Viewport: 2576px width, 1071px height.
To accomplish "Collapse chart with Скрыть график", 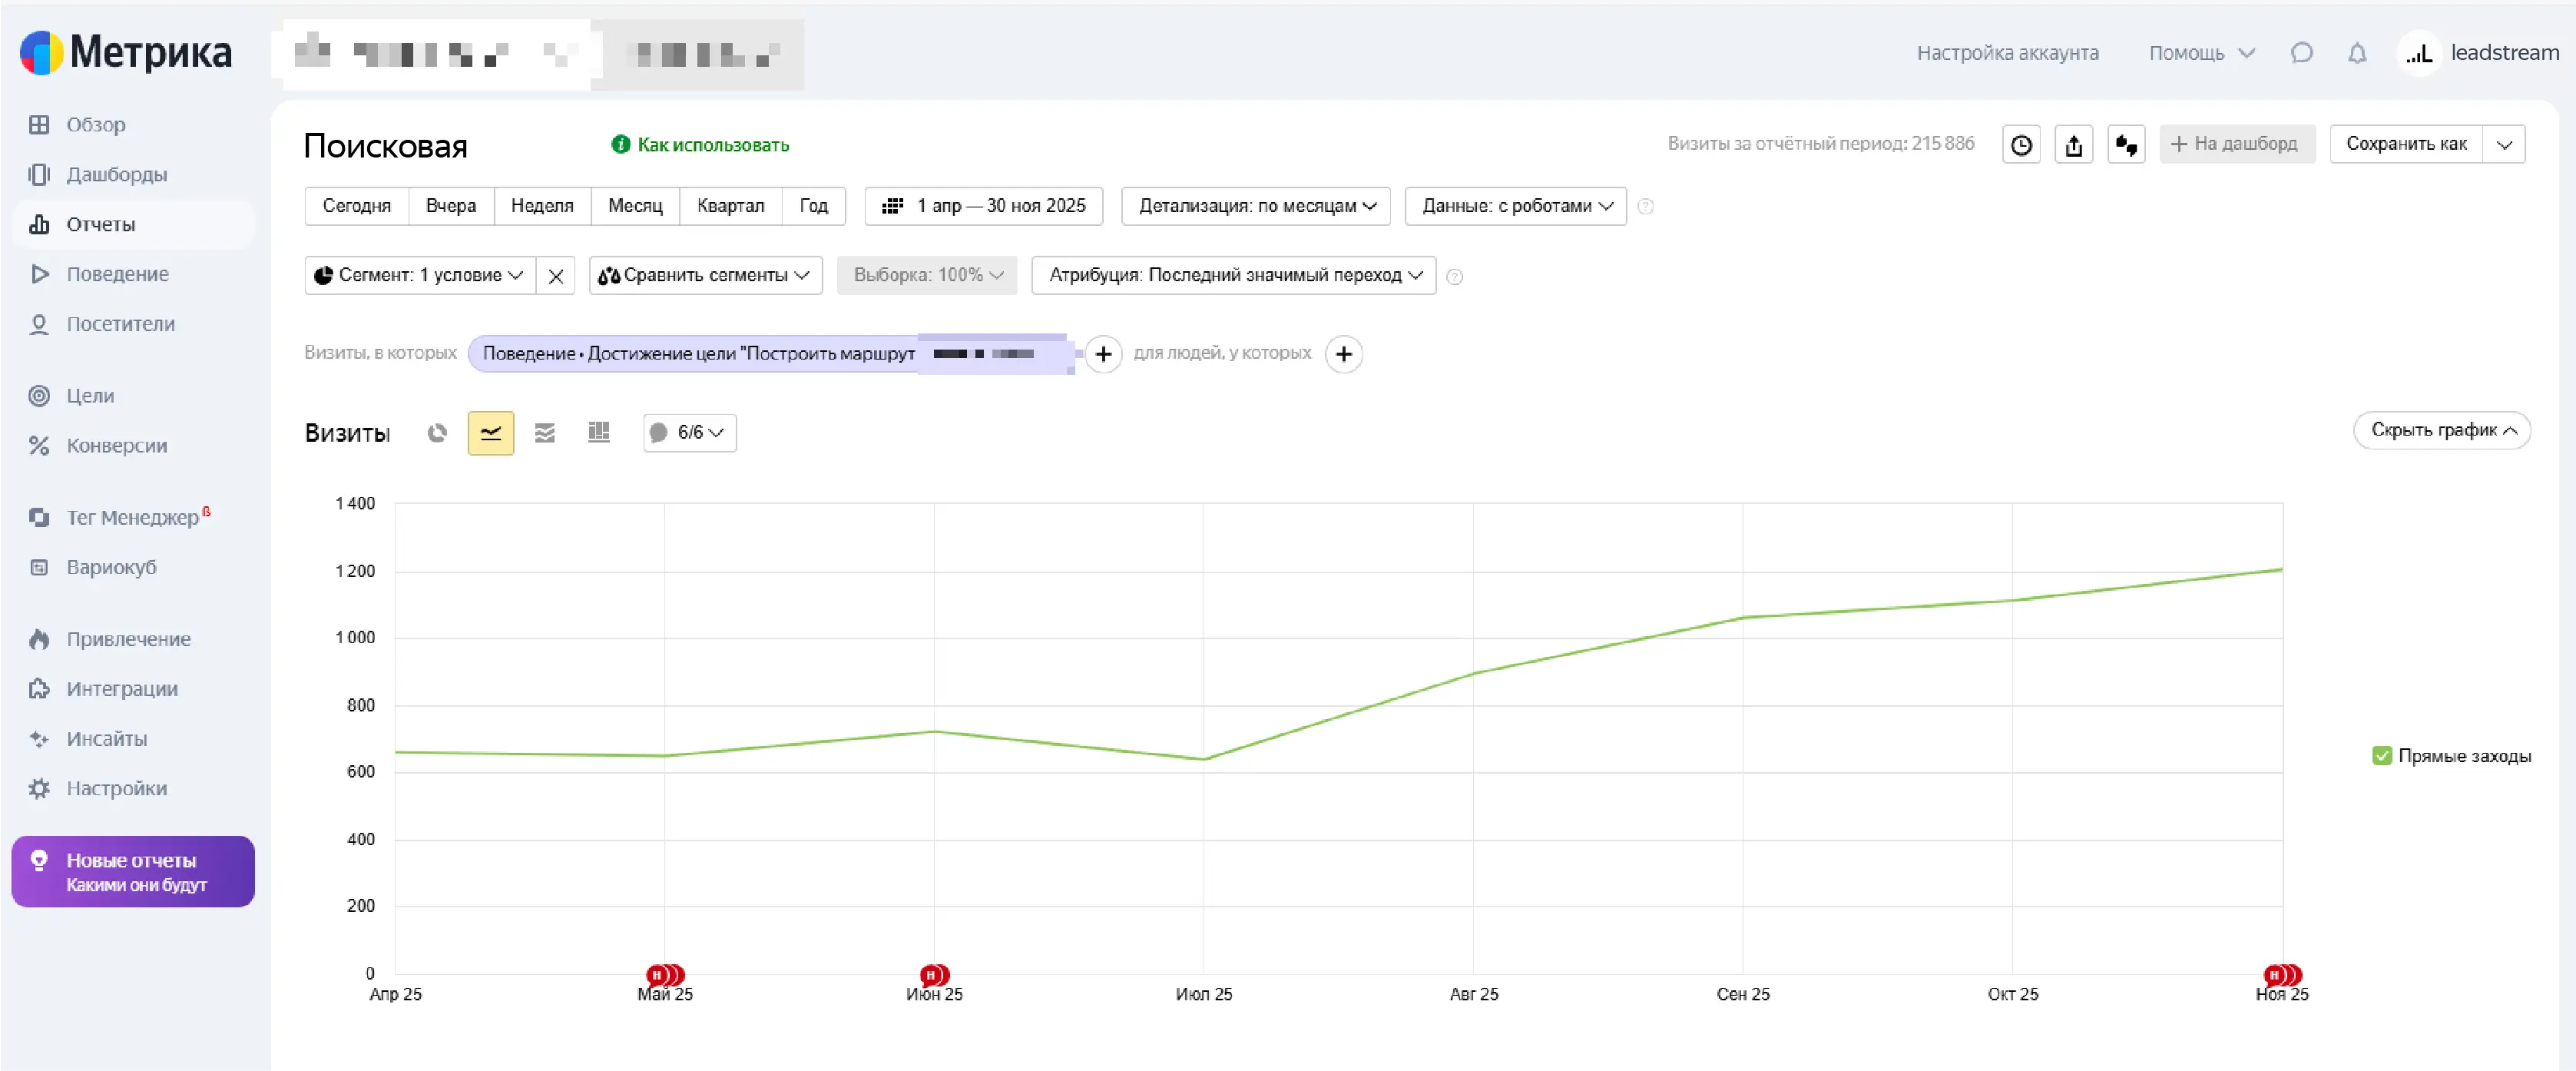I will coord(2441,430).
